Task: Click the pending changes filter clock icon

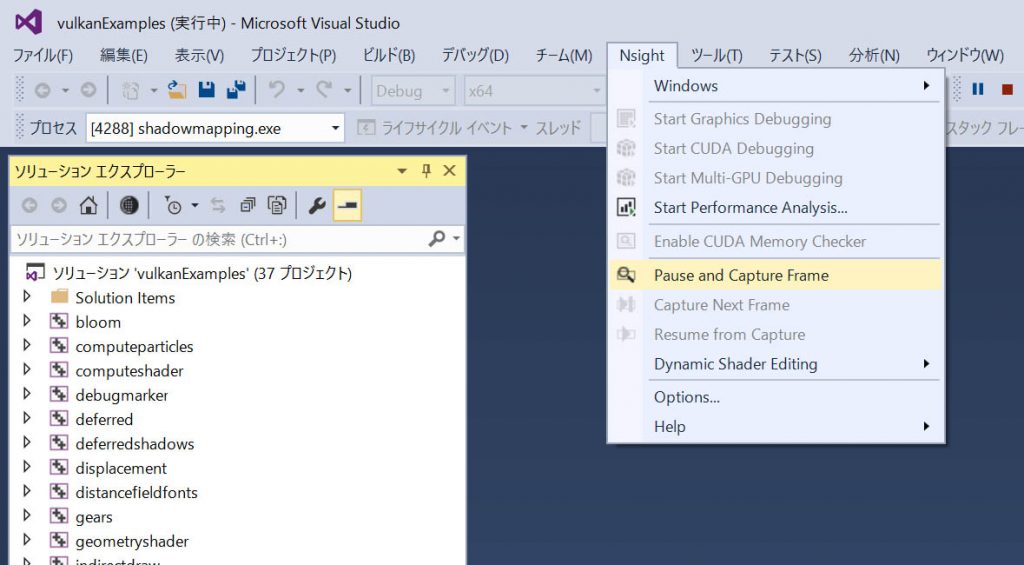Action: [174, 206]
